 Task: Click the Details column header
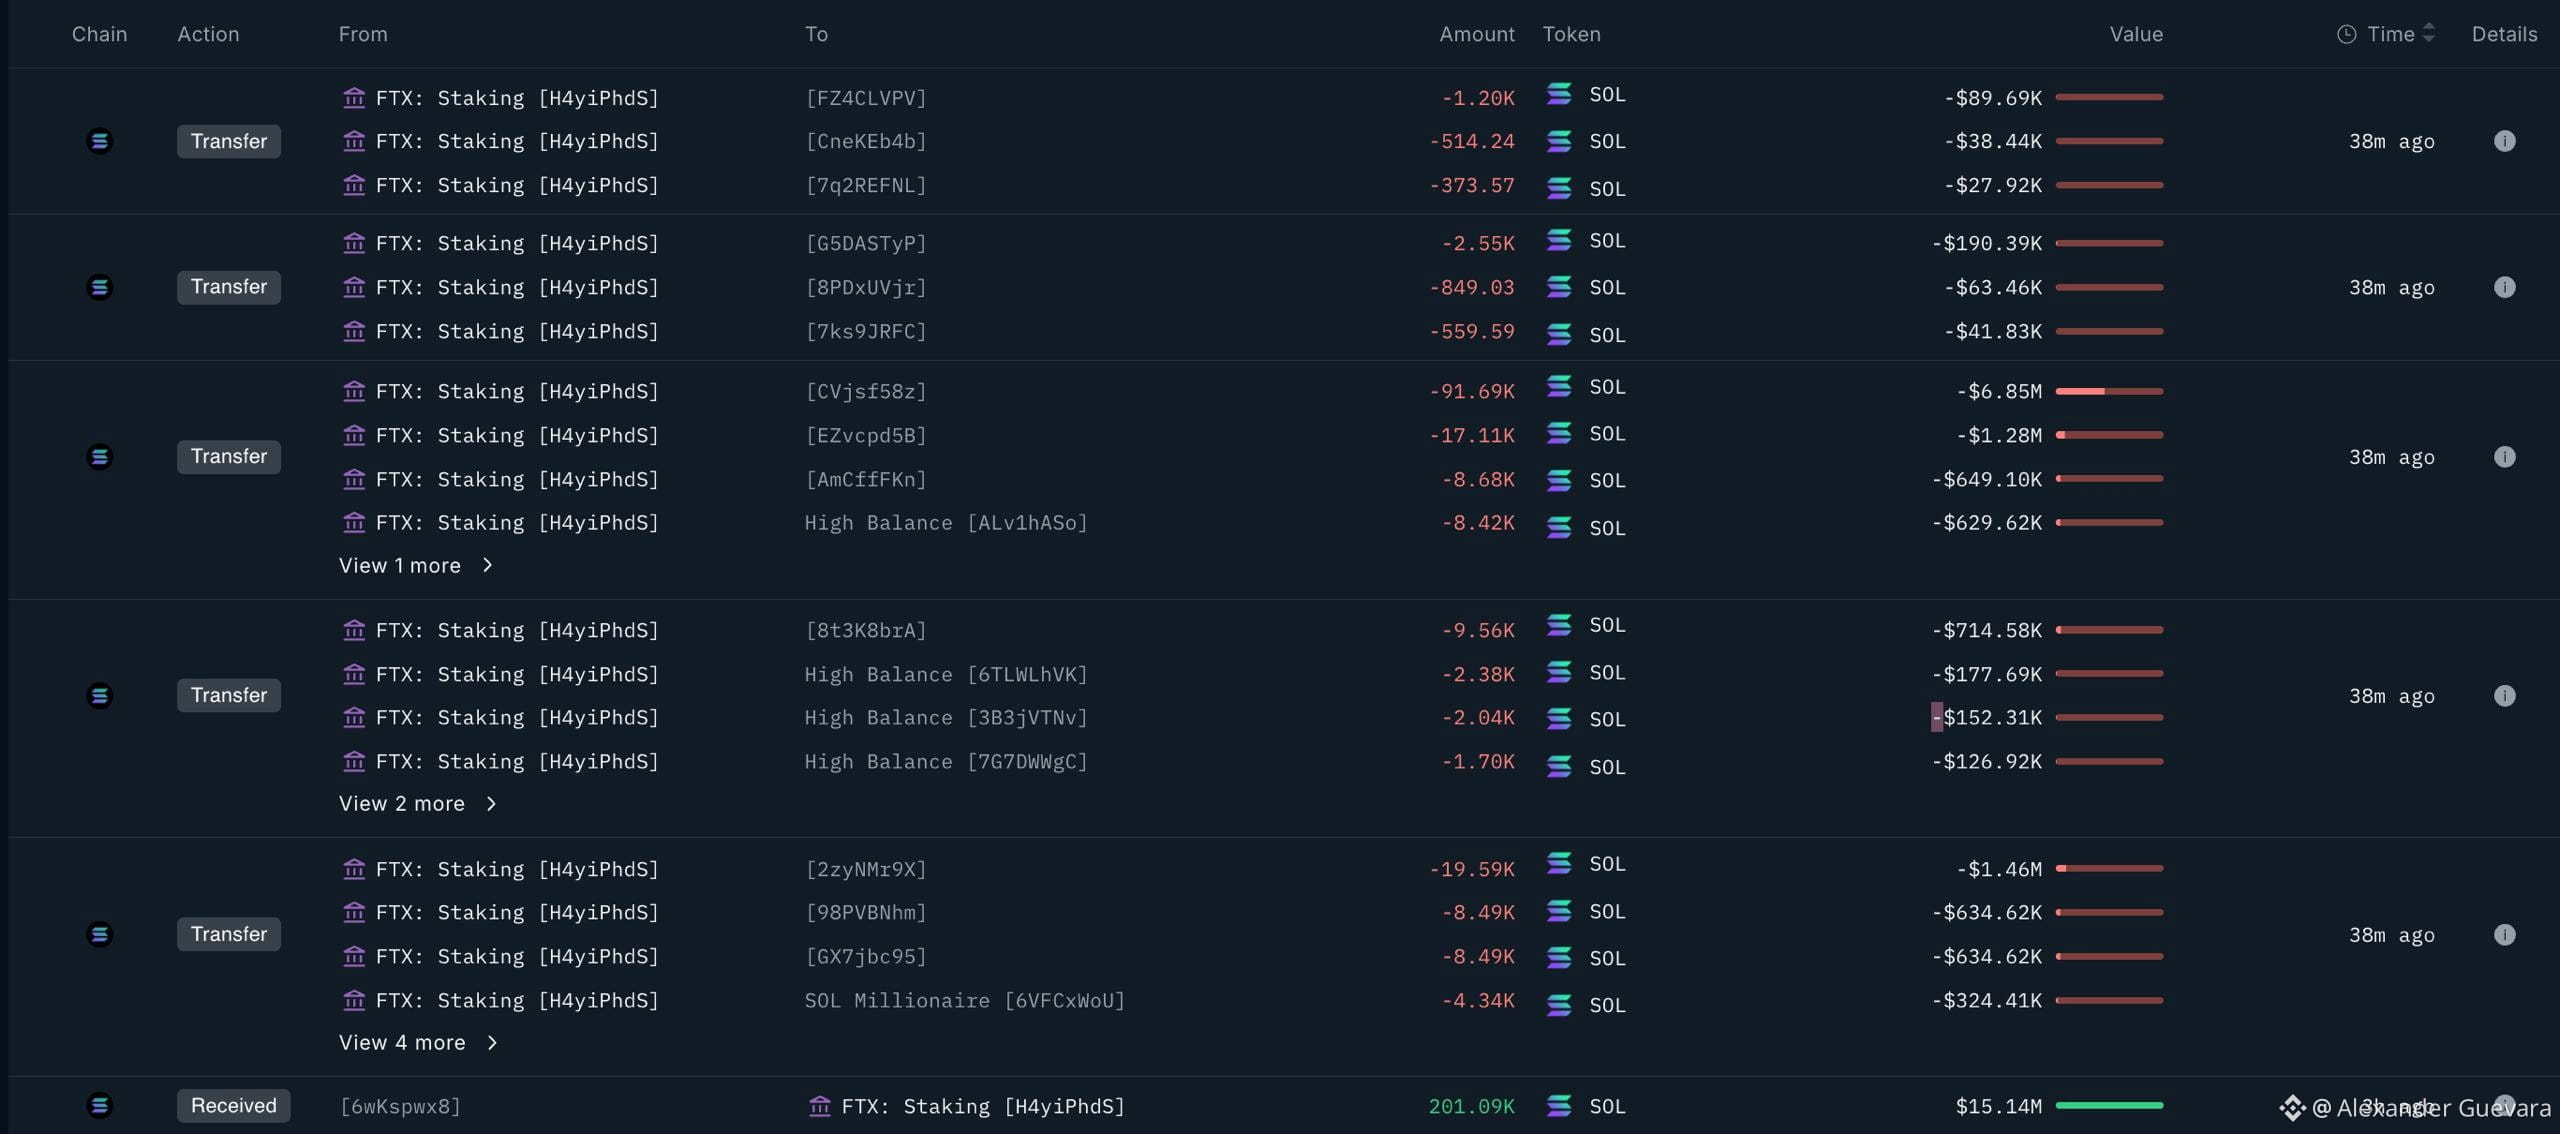pyautogui.click(x=2504, y=34)
